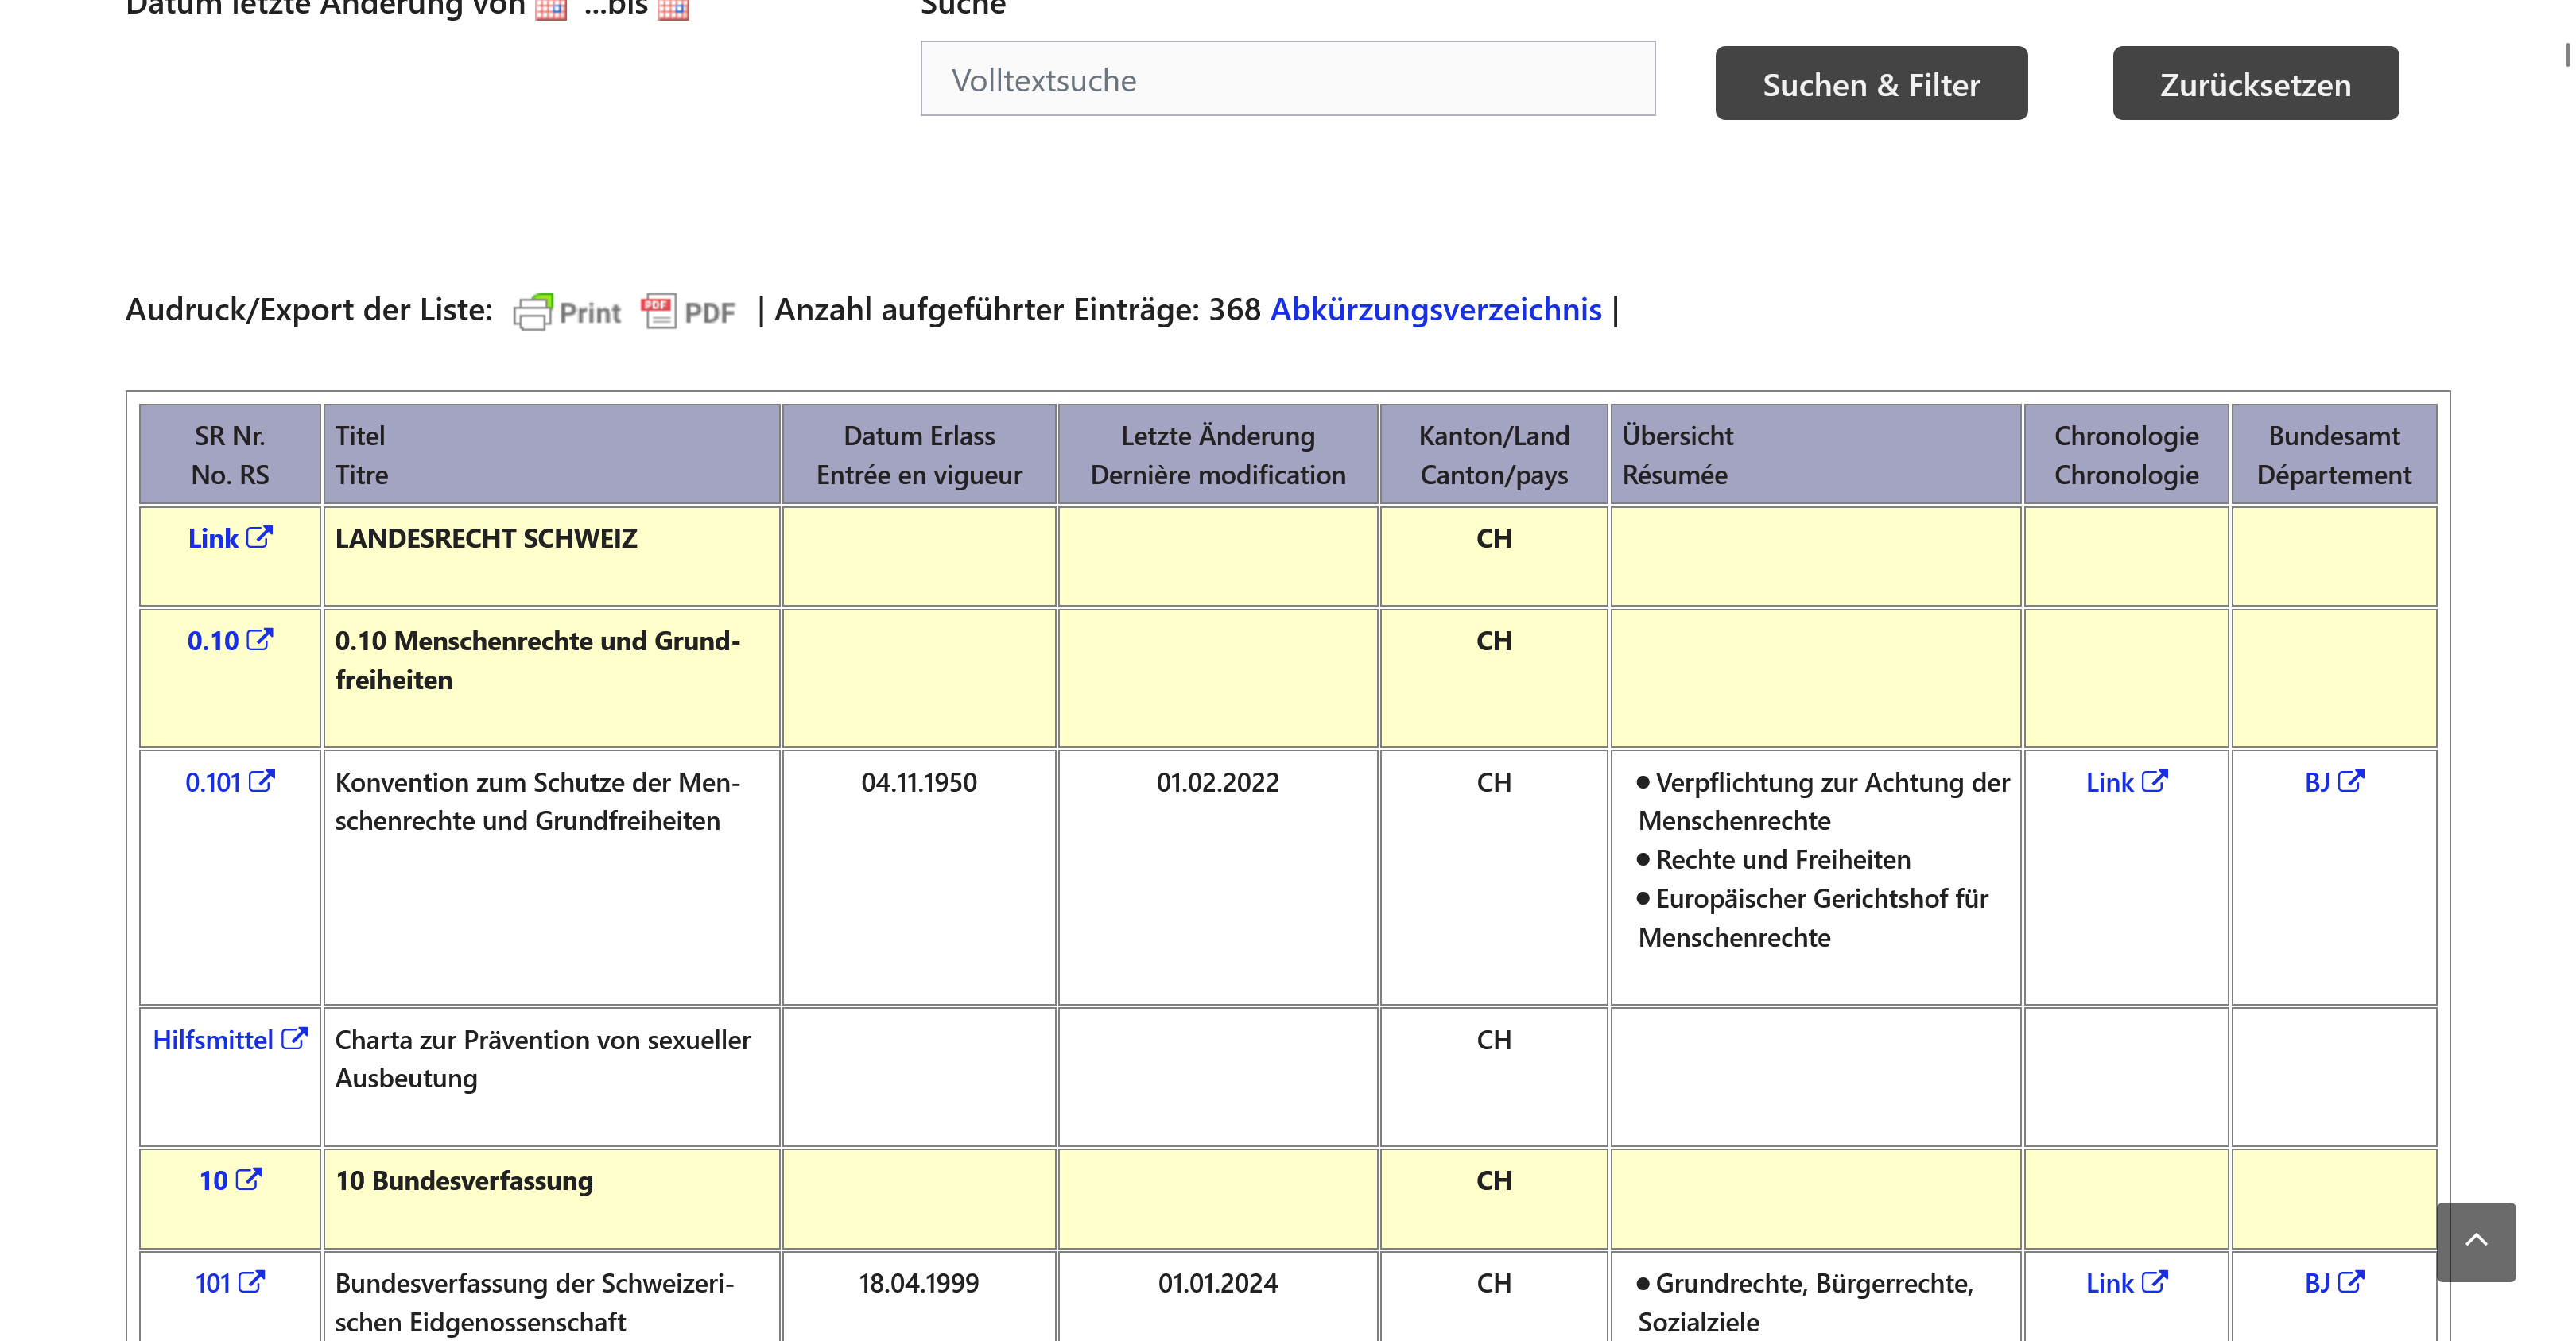The height and width of the screenshot is (1341, 2576).
Task: Open the 10 Bundesverfassung SR number link
Action: tap(230, 1181)
